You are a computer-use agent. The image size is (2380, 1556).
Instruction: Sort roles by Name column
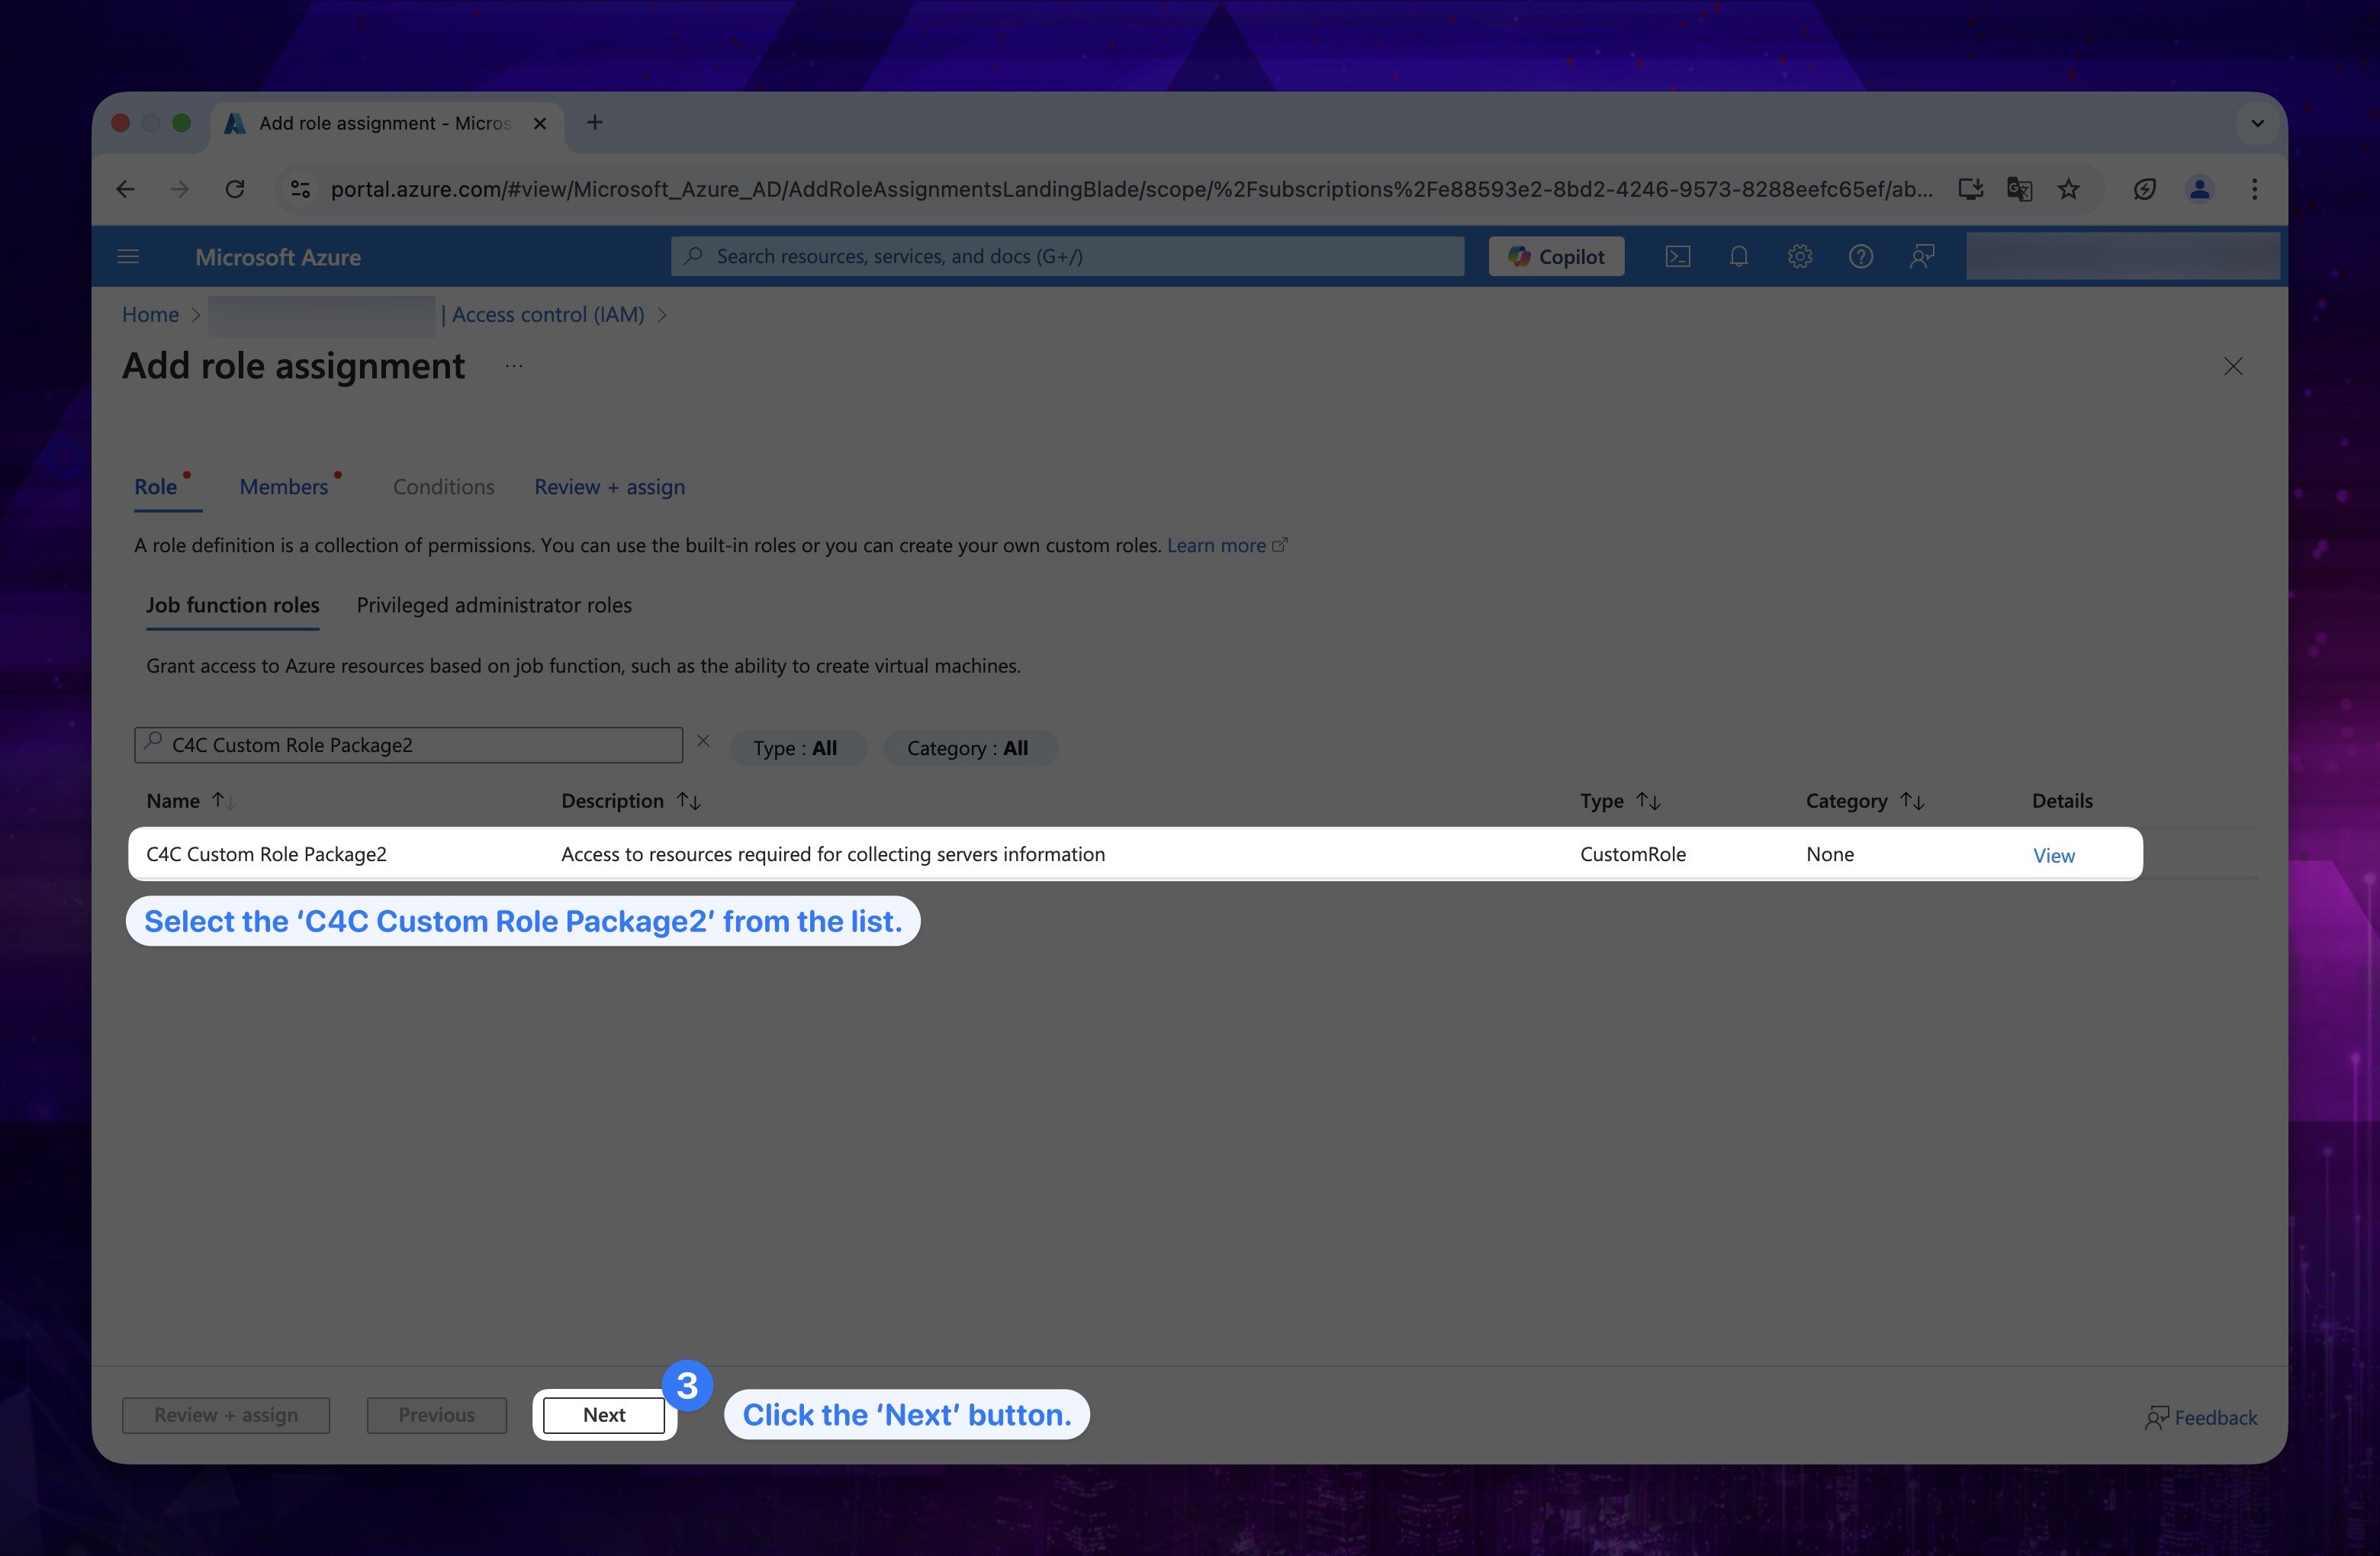(190, 801)
